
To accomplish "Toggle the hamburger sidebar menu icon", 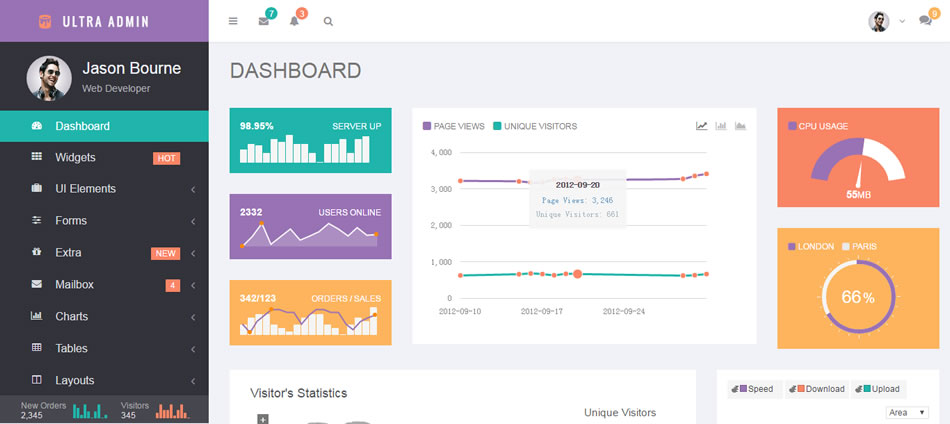I will (233, 21).
